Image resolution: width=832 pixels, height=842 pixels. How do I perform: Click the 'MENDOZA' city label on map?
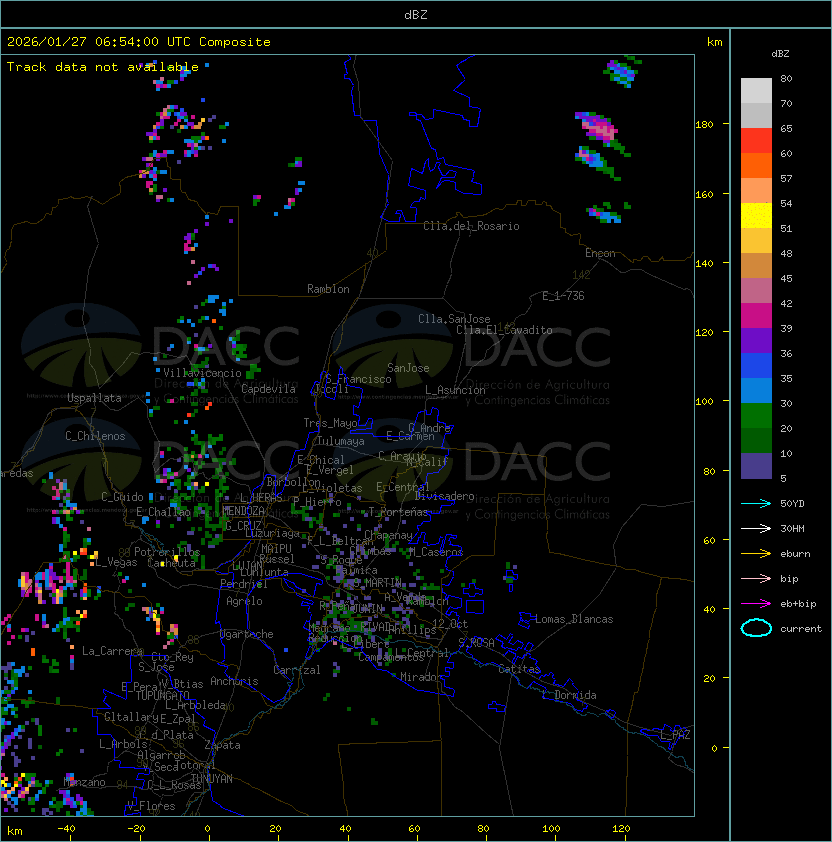(x=243, y=511)
